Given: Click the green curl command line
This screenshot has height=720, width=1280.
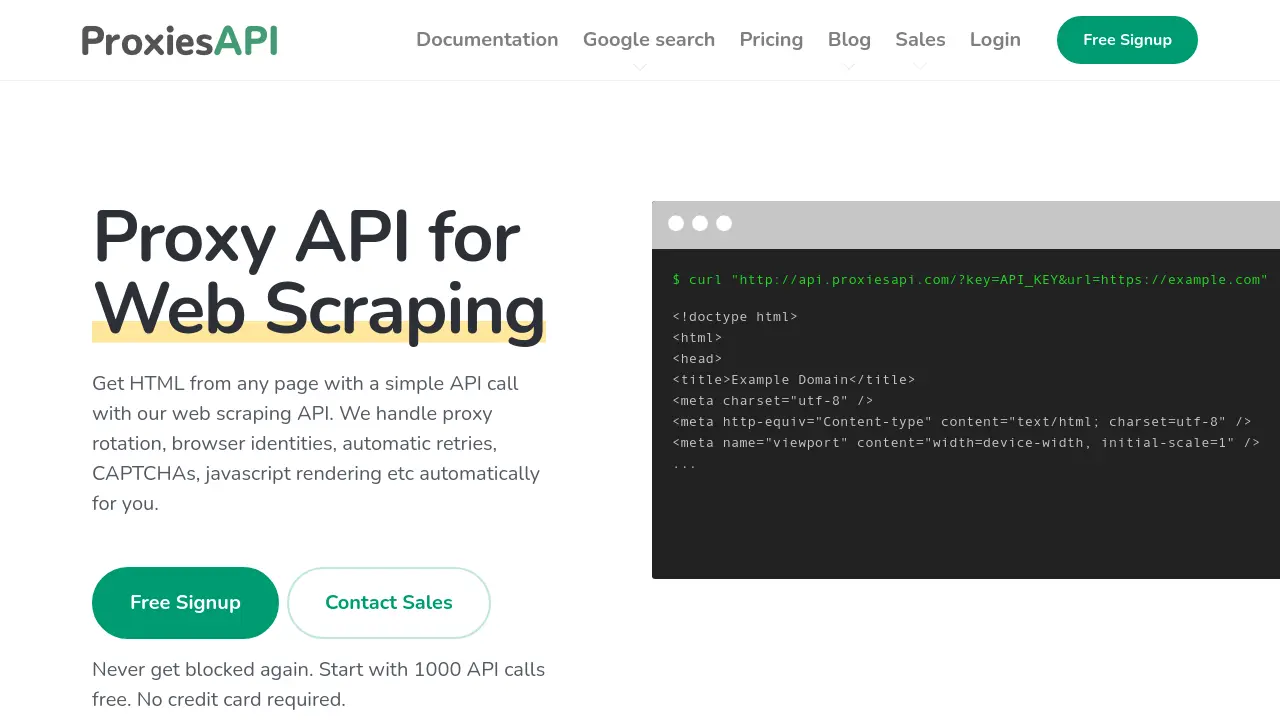Looking at the screenshot, I should pos(970,280).
